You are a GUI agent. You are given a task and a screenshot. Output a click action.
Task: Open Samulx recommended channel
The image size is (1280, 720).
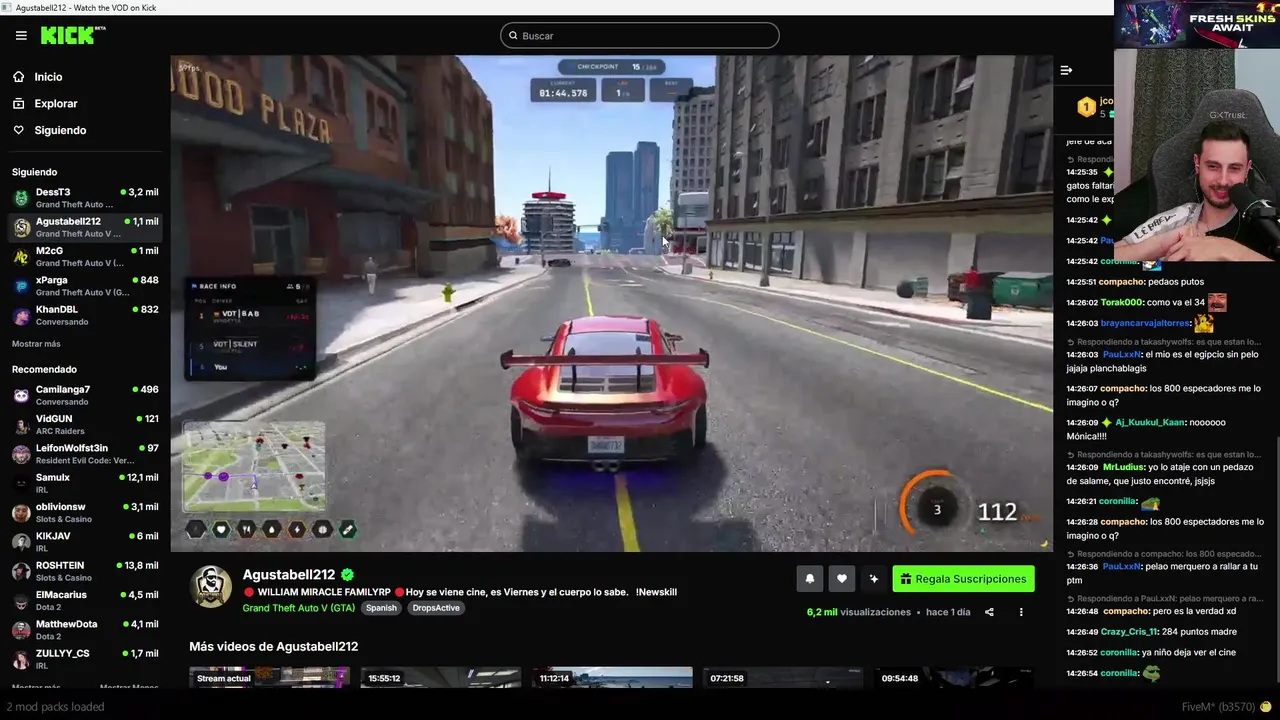click(85, 483)
